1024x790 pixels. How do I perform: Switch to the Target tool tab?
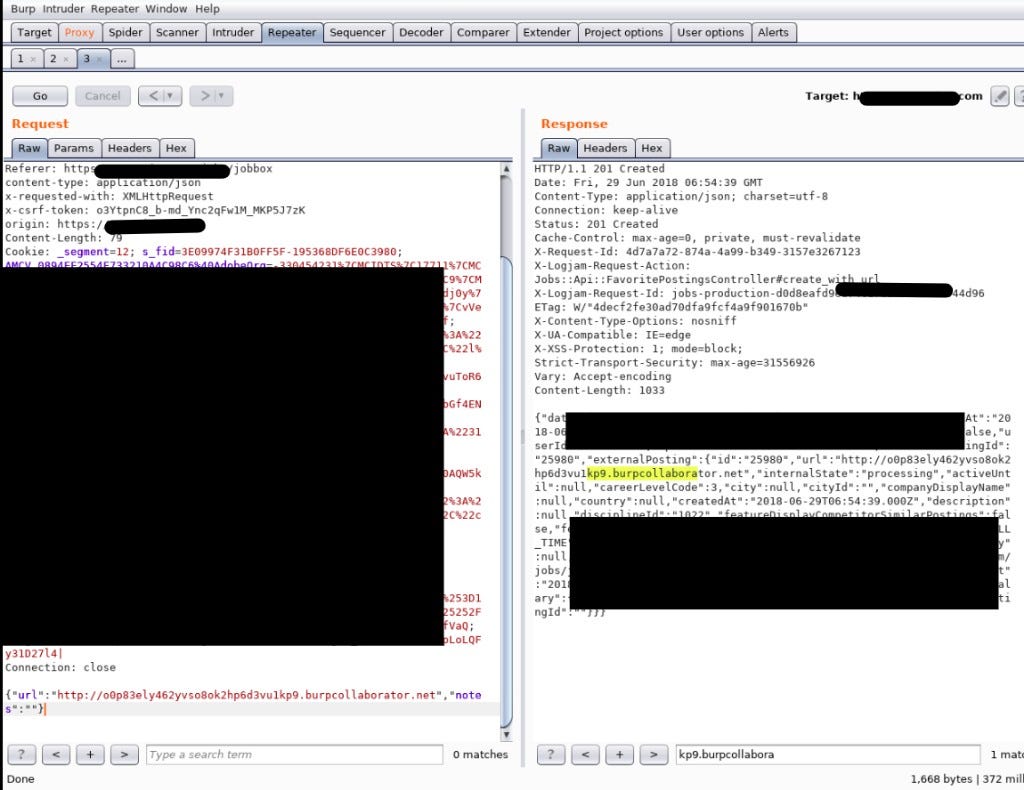click(x=34, y=33)
